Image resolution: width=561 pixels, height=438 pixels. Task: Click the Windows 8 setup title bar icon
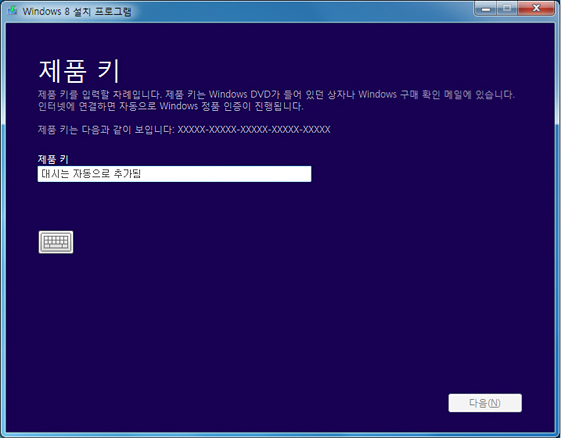point(13,10)
